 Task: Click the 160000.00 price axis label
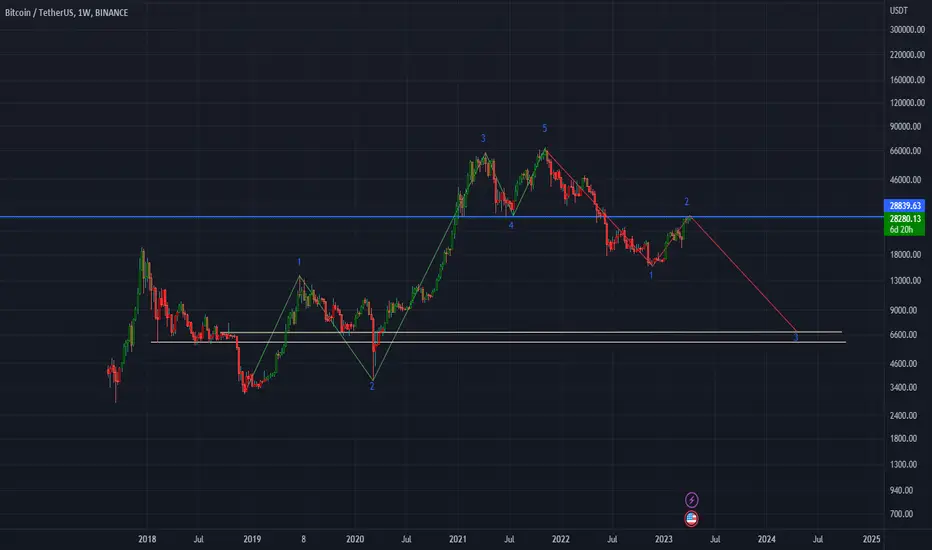[907, 80]
